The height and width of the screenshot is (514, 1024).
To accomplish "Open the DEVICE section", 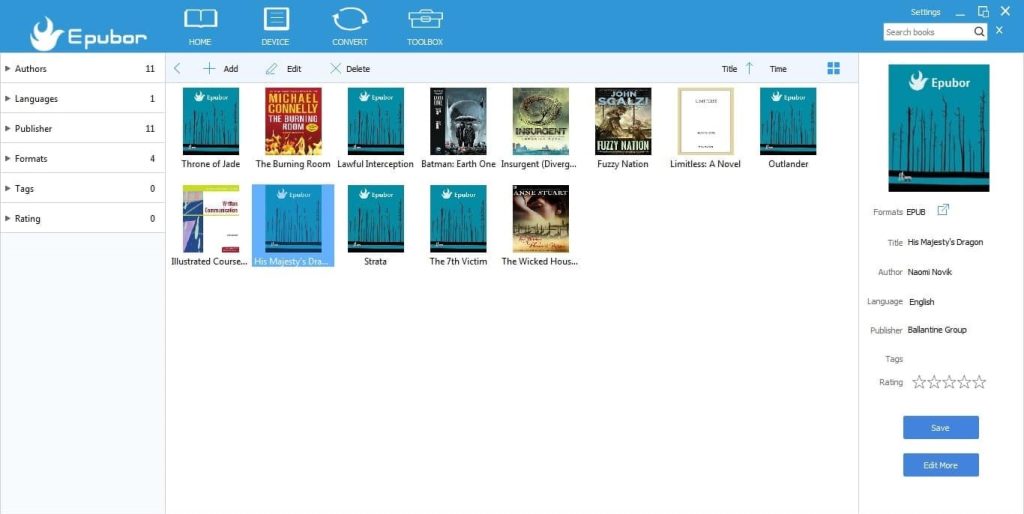I will point(276,26).
